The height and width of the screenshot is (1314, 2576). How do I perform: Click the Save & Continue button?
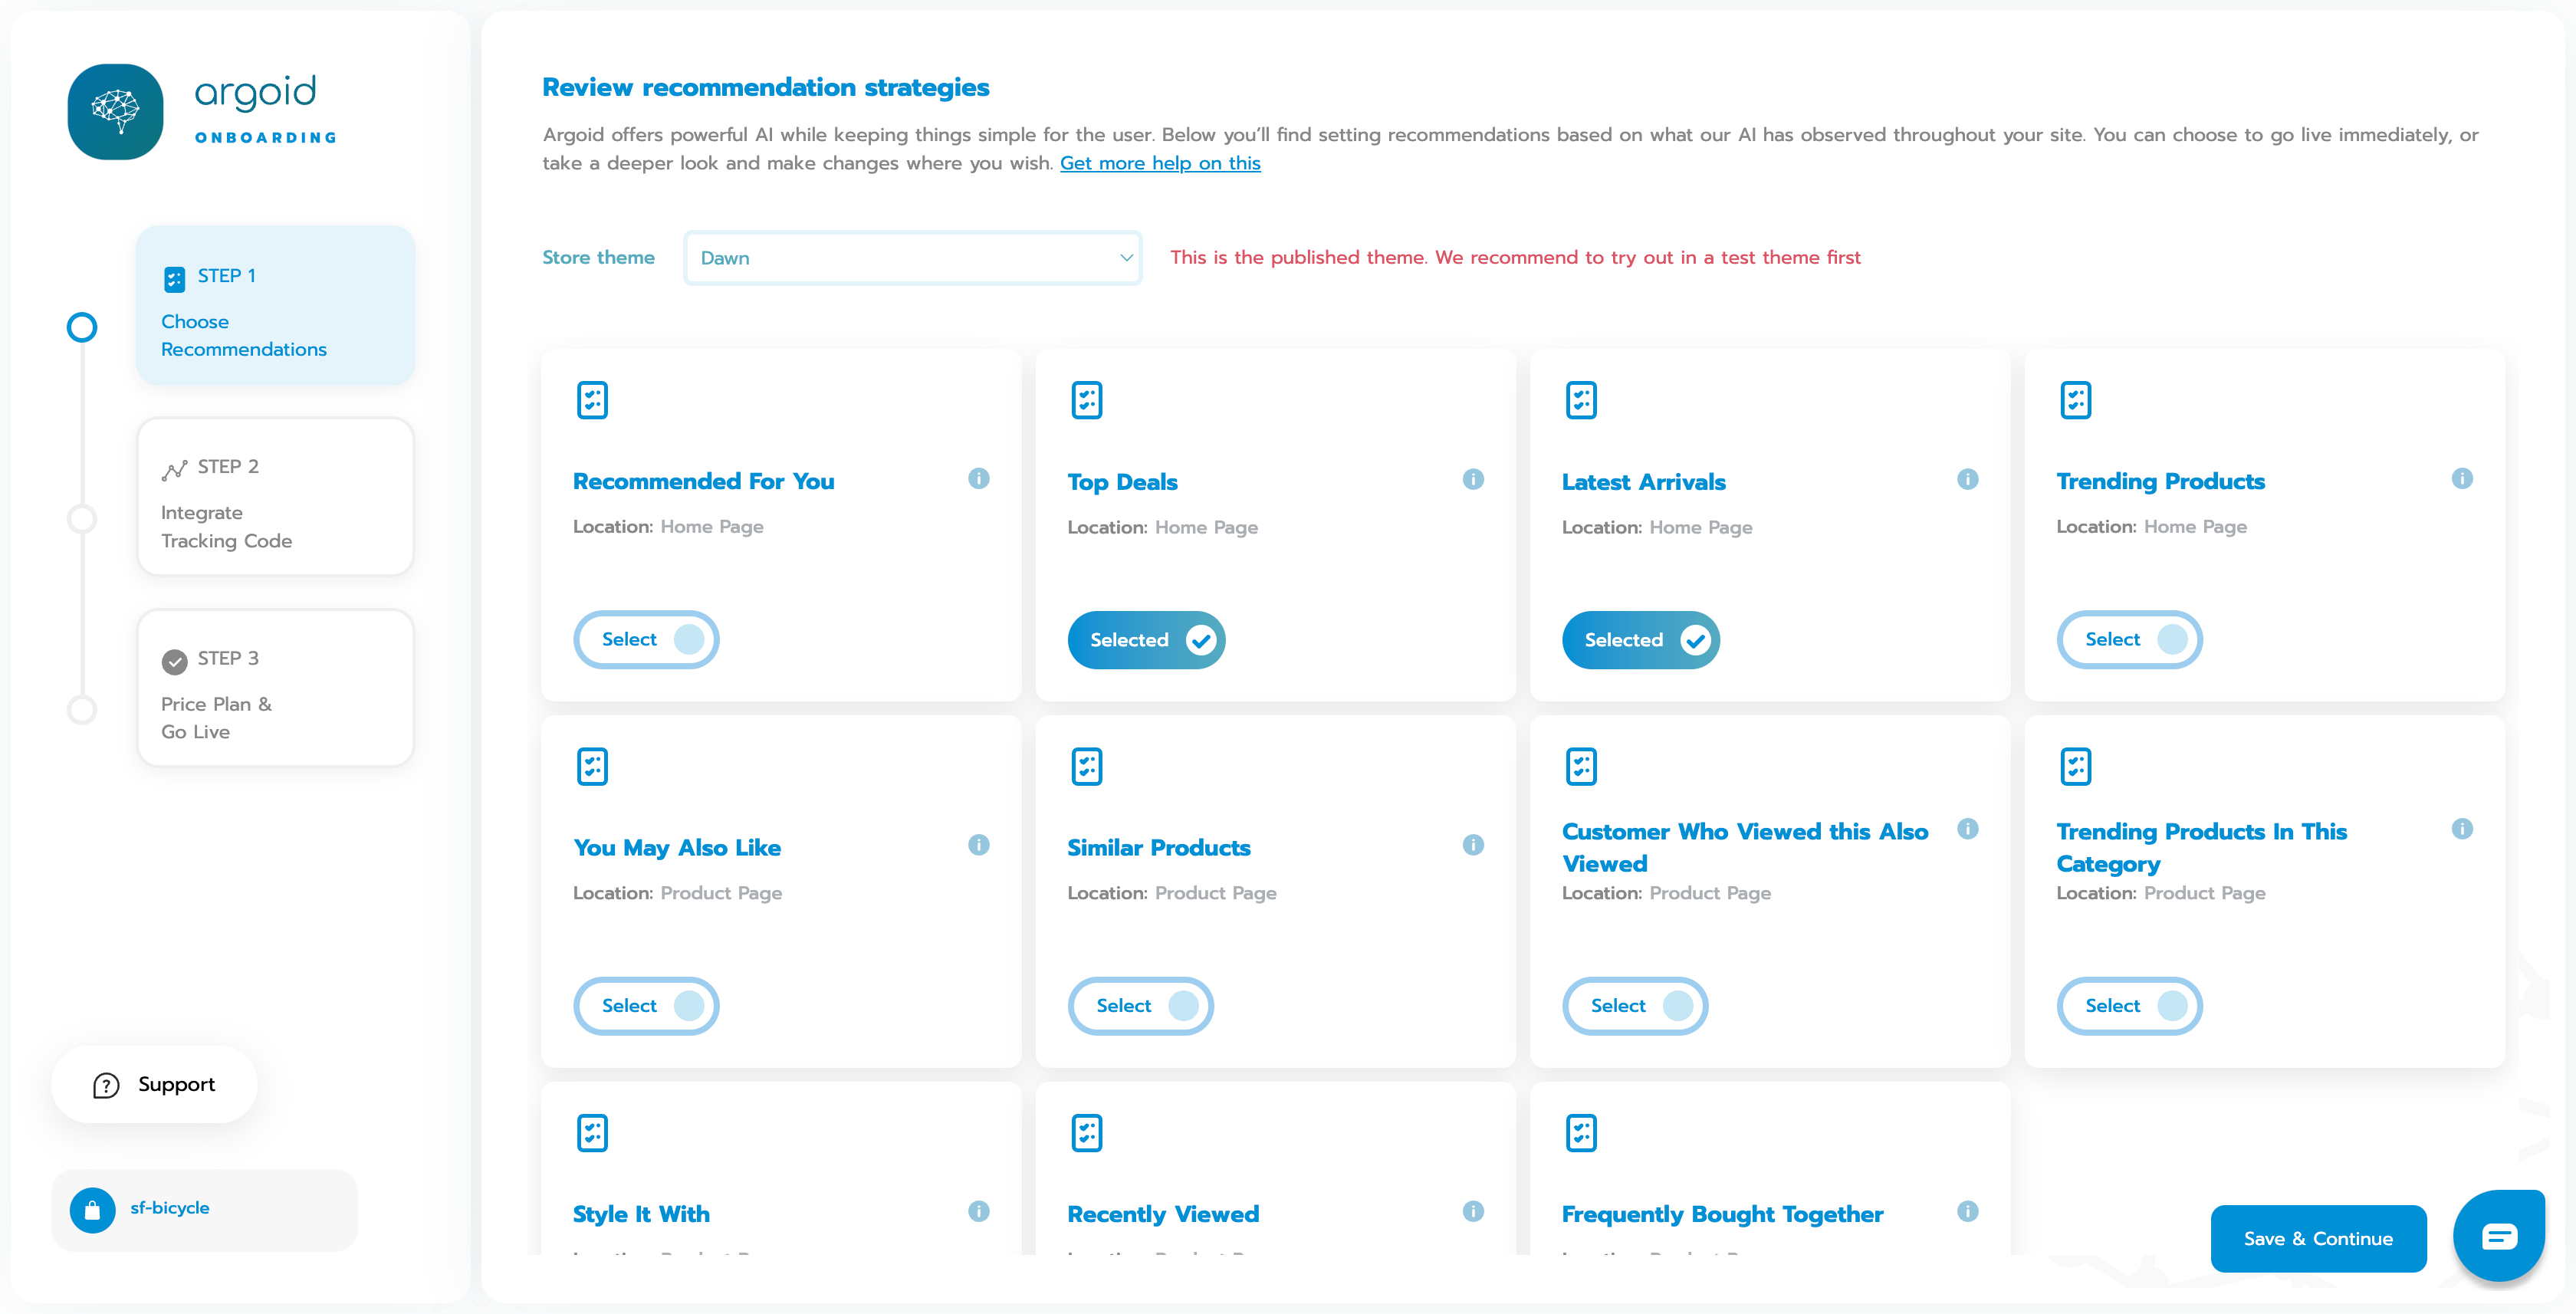(x=2318, y=1239)
